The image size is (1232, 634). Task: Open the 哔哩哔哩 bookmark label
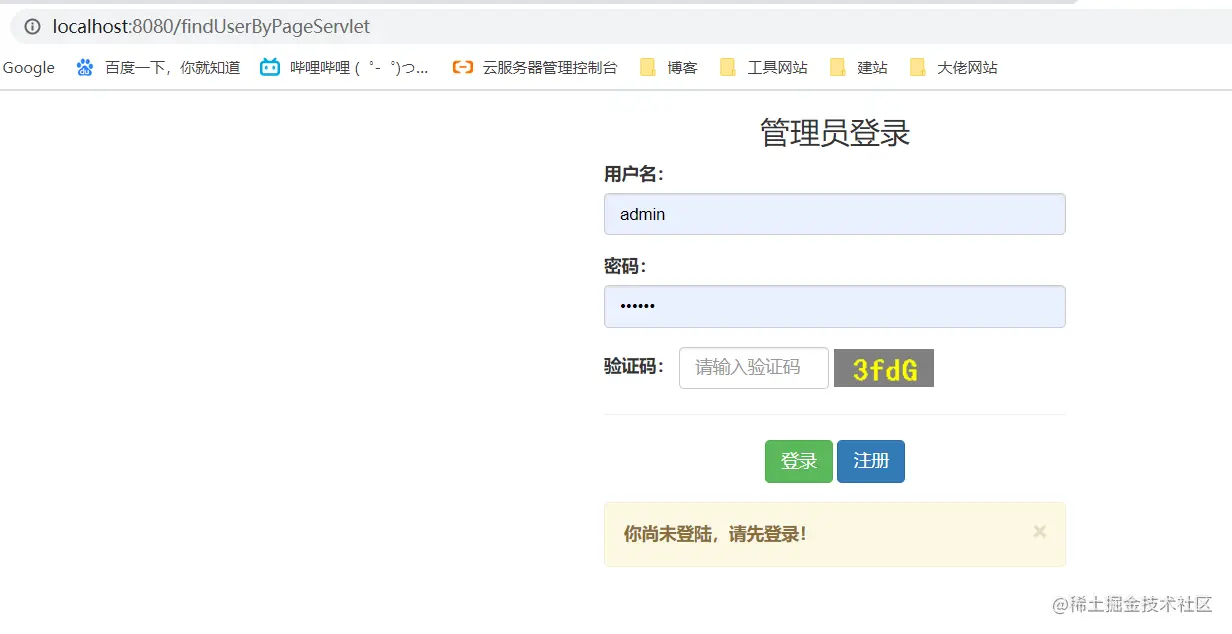(x=359, y=68)
